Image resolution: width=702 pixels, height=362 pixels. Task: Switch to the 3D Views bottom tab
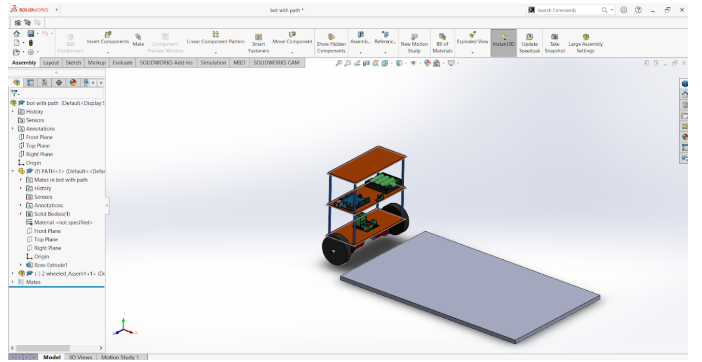coord(81,357)
